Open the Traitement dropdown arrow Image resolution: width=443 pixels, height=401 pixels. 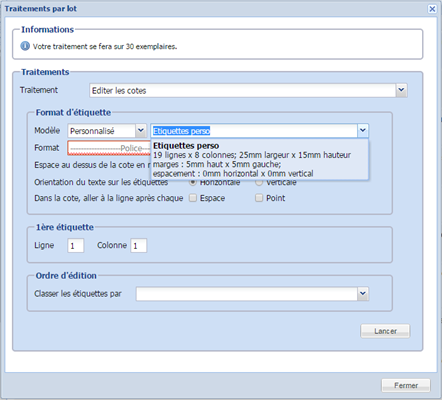(401, 90)
